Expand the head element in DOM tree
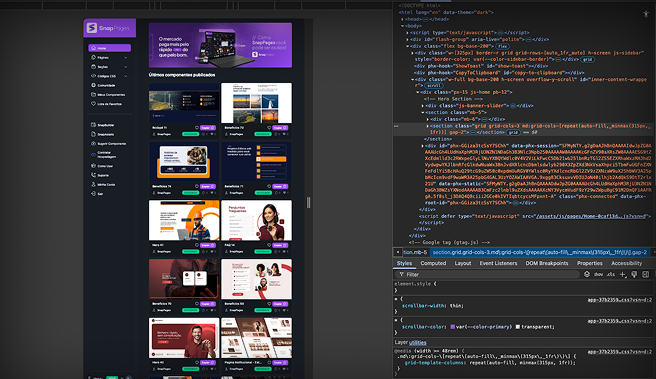 (x=402, y=19)
